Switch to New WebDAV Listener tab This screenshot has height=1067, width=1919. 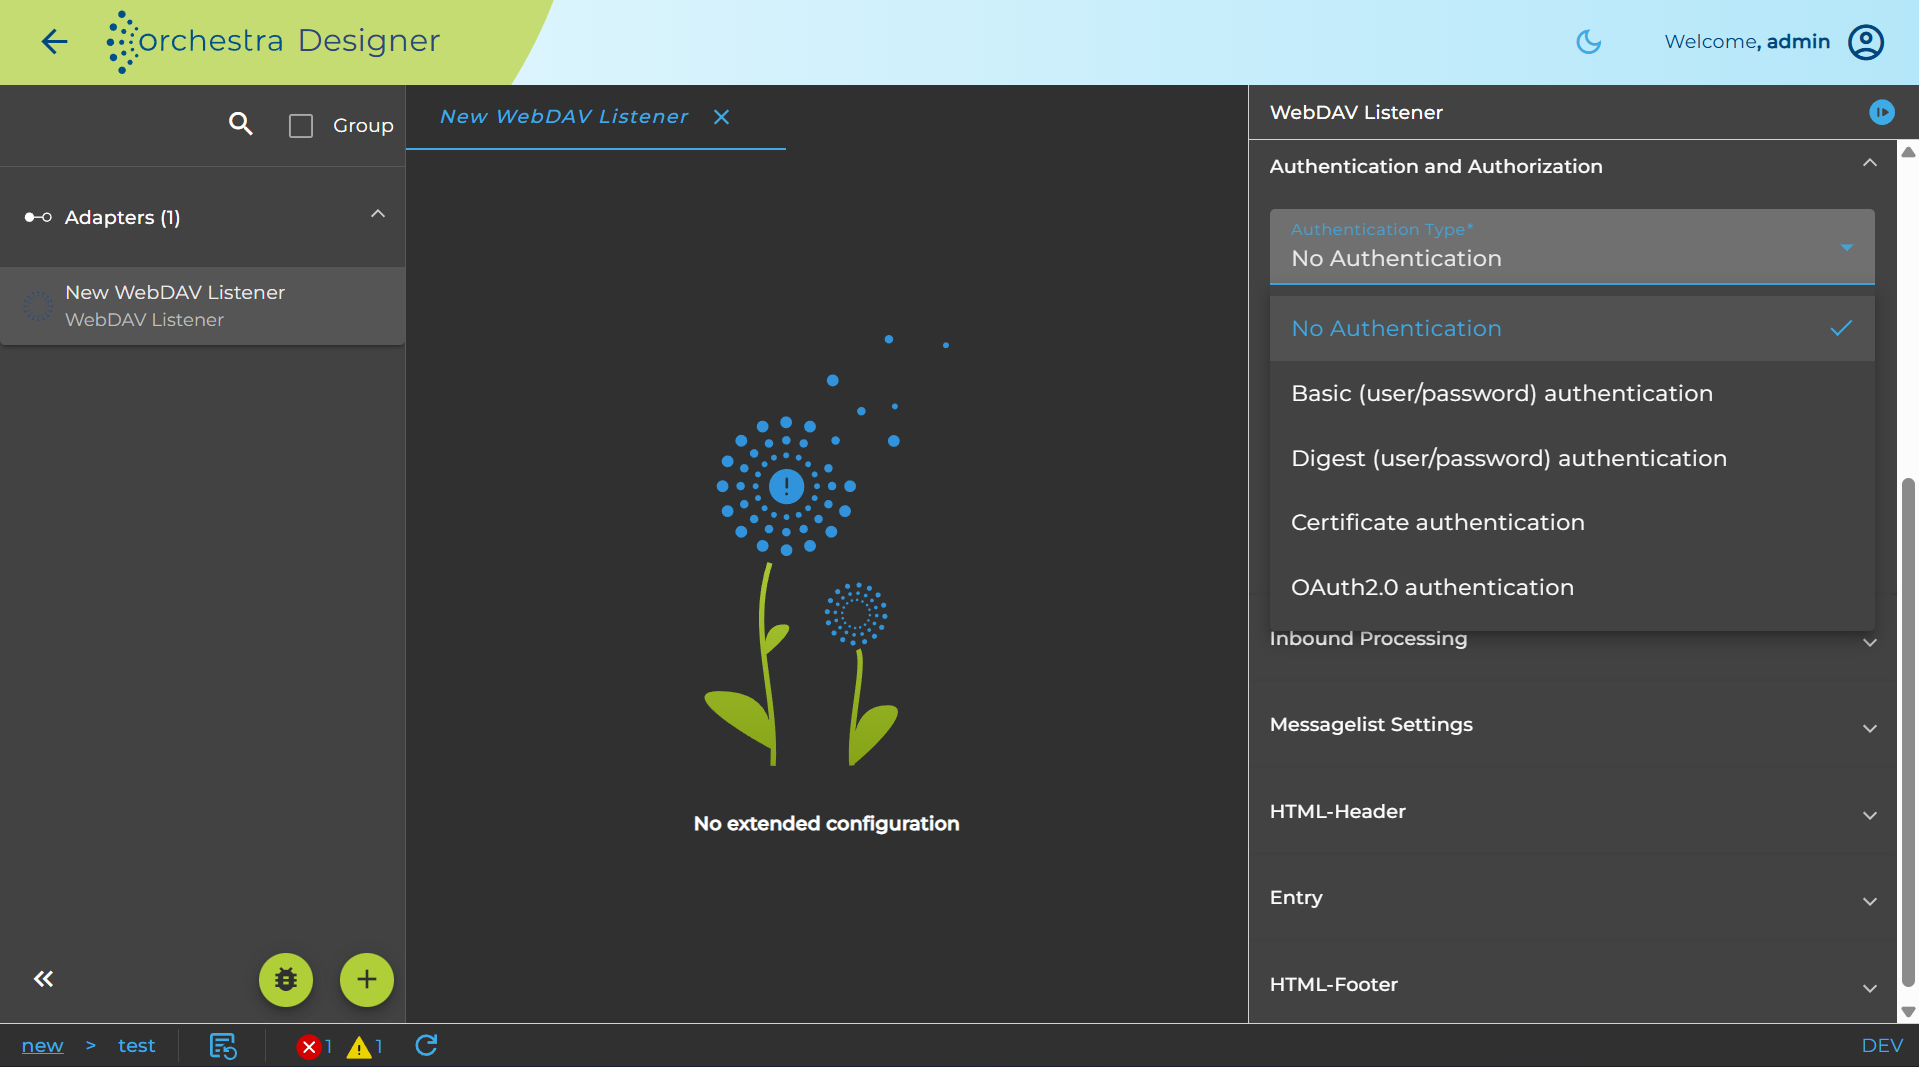pos(564,117)
